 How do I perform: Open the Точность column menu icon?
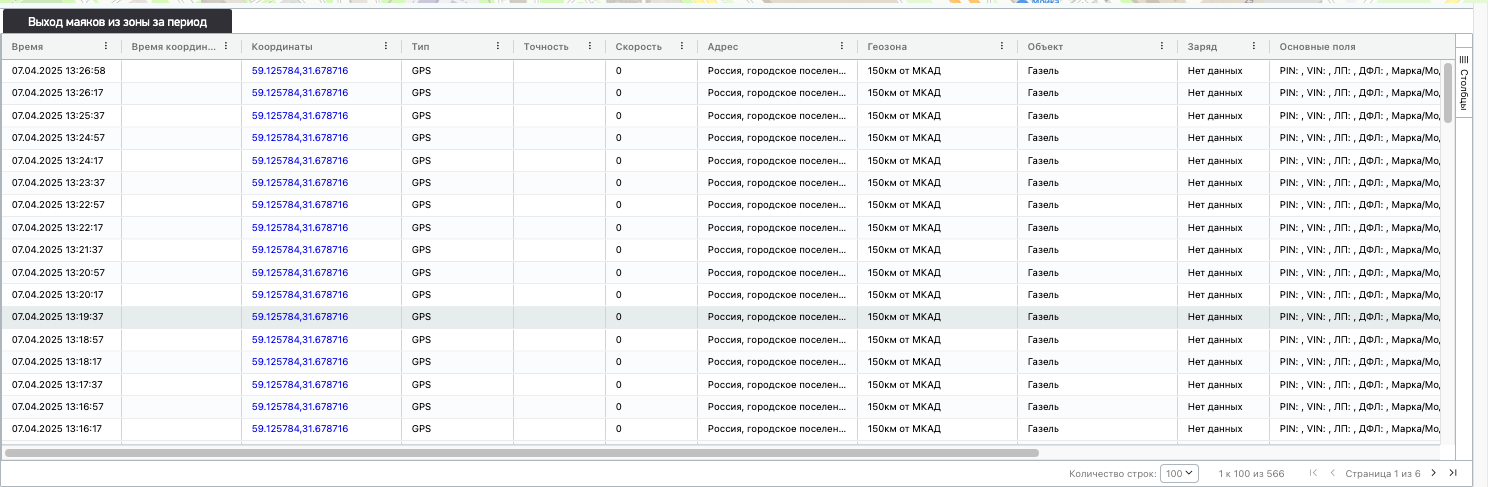(x=590, y=46)
